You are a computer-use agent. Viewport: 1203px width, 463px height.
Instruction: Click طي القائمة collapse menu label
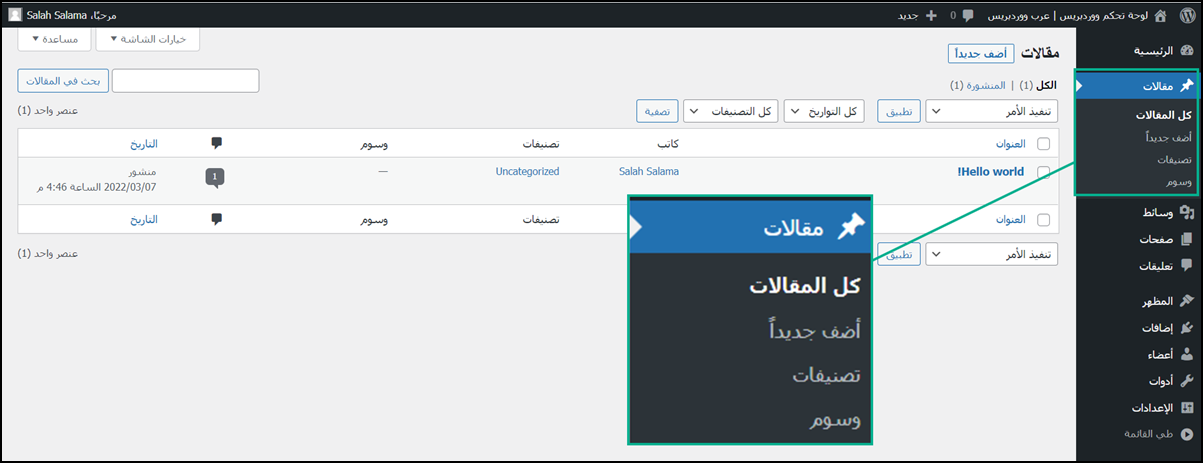pos(1149,434)
